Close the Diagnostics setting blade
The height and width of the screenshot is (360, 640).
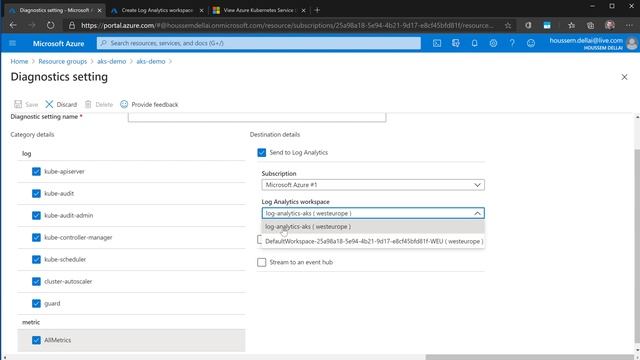pyautogui.click(x=624, y=77)
